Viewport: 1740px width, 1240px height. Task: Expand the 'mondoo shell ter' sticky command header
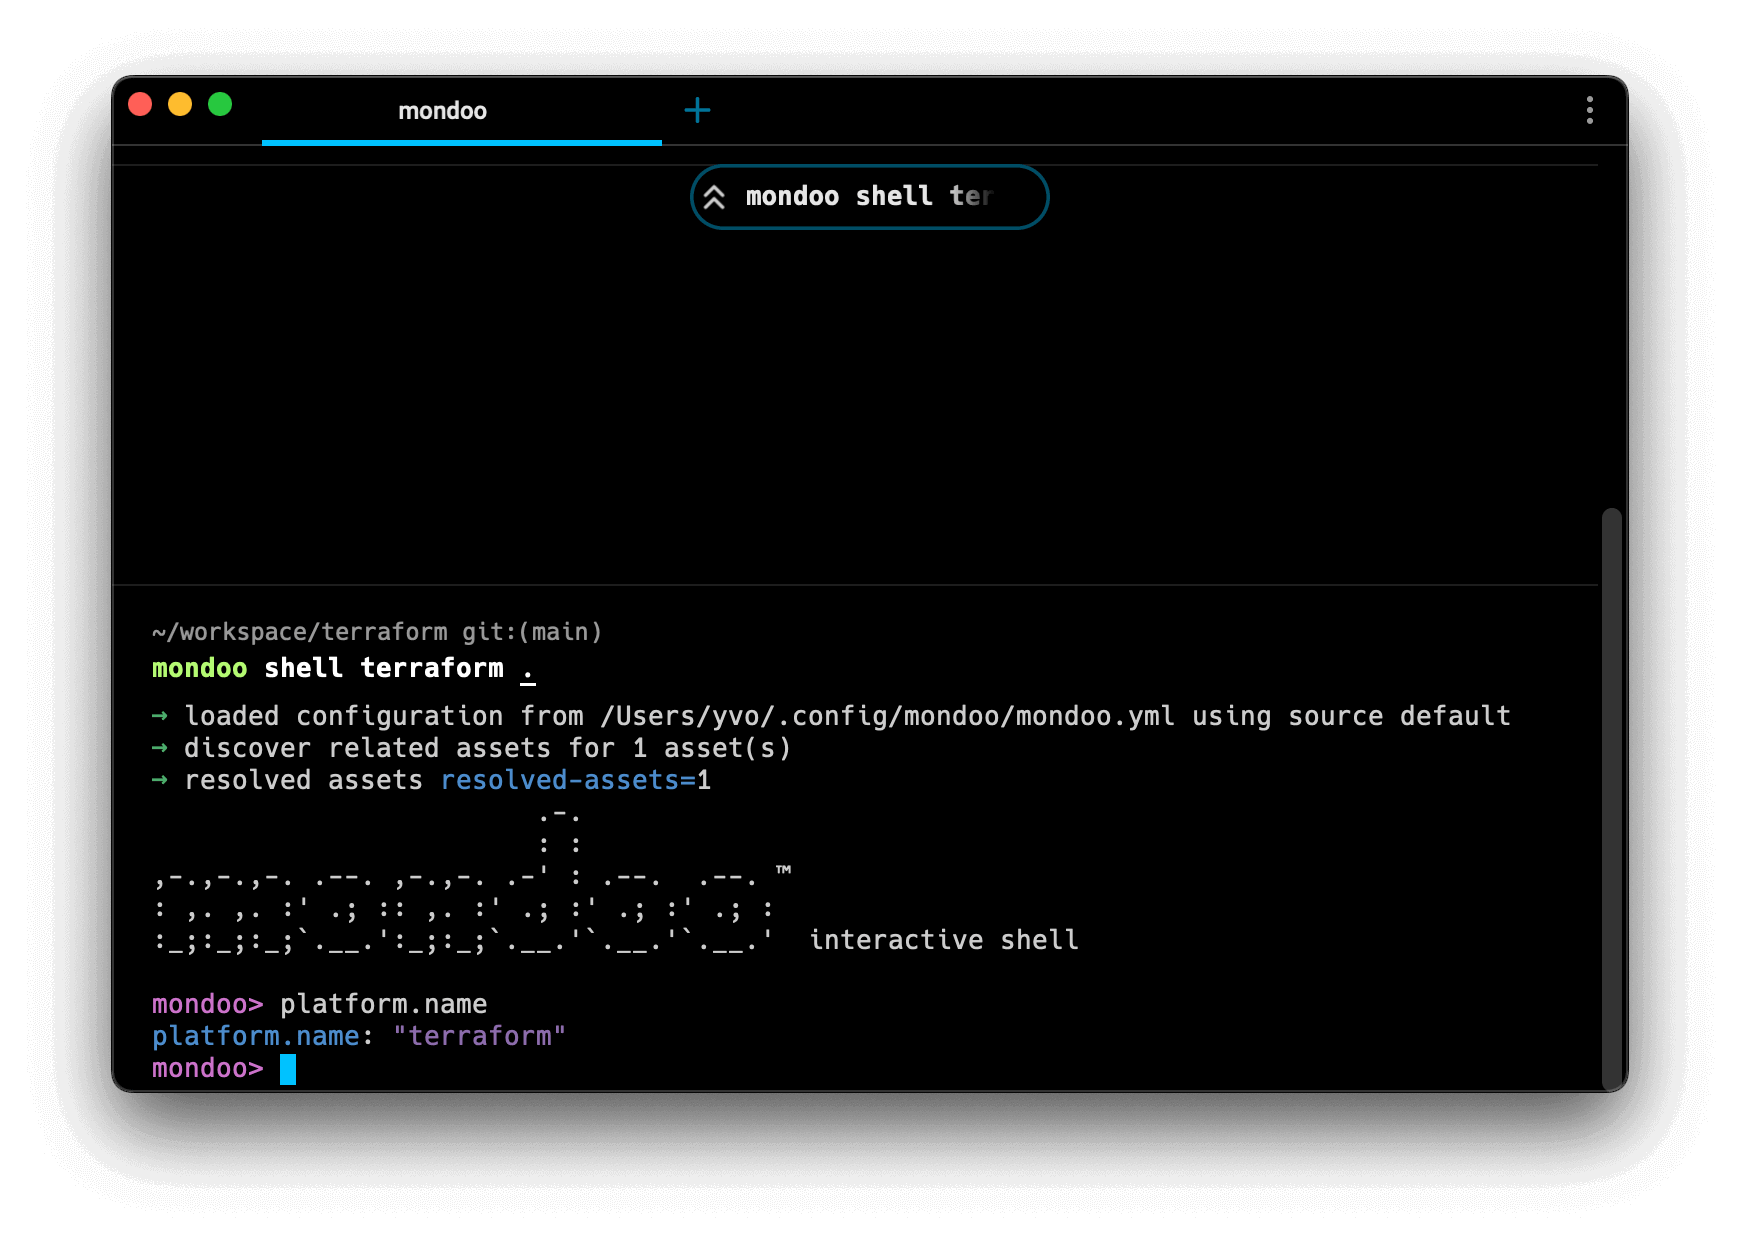(x=868, y=197)
